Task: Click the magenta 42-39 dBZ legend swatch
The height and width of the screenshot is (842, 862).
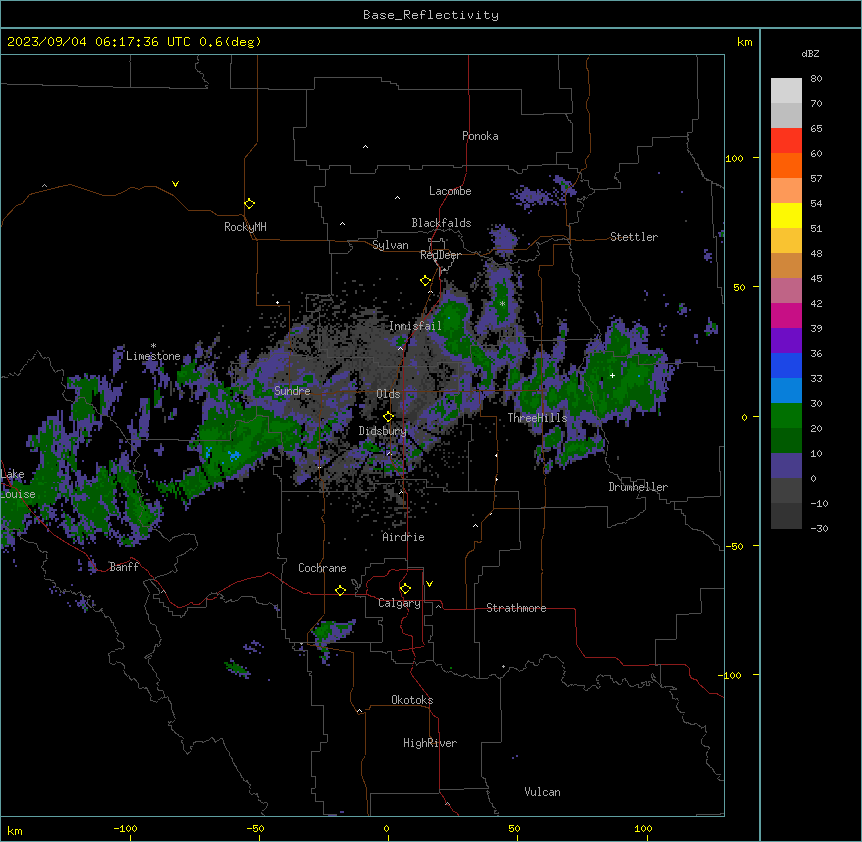Action: pyautogui.click(x=786, y=315)
